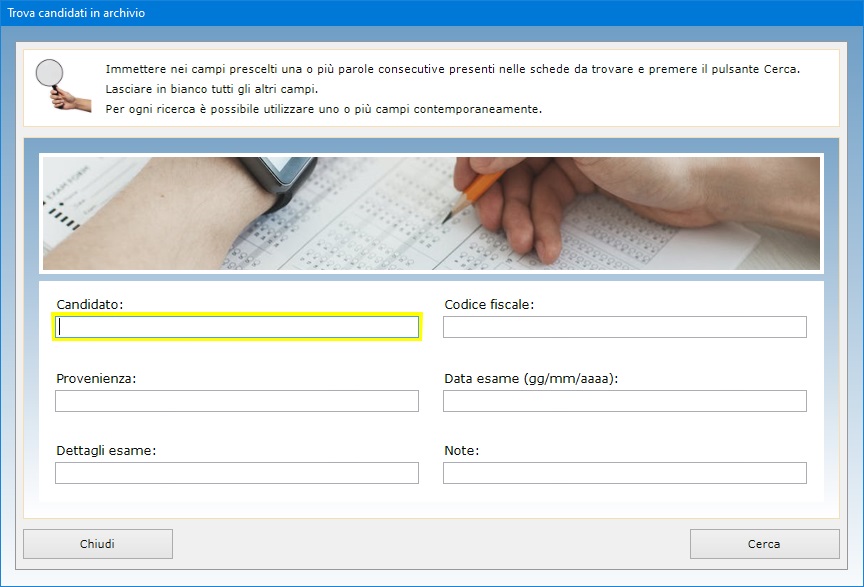Image resolution: width=864 pixels, height=587 pixels.
Task: Click the magnifying glass icon
Action: pyautogui.click(x=62, y=85)
